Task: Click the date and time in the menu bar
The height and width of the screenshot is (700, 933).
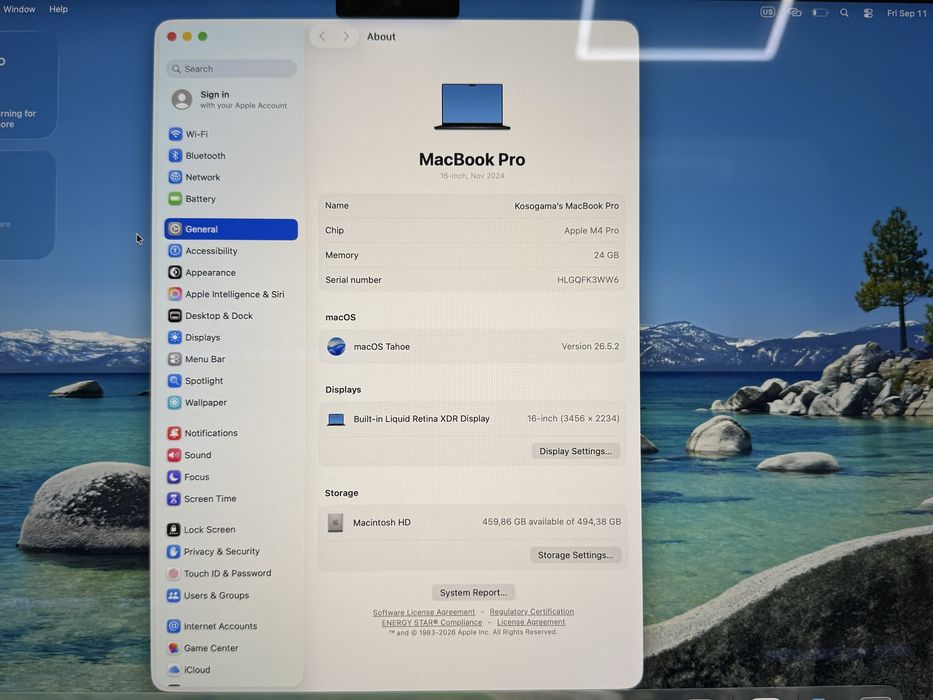Action: coord(907,13)
